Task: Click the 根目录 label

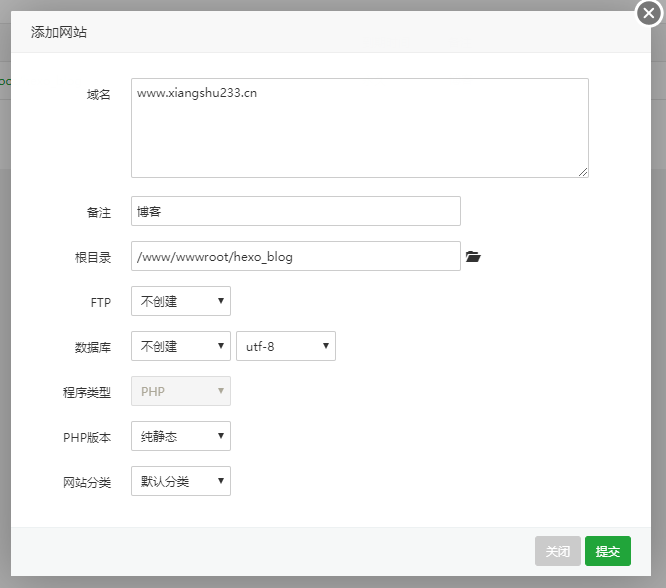Action: tap(92, 257)
